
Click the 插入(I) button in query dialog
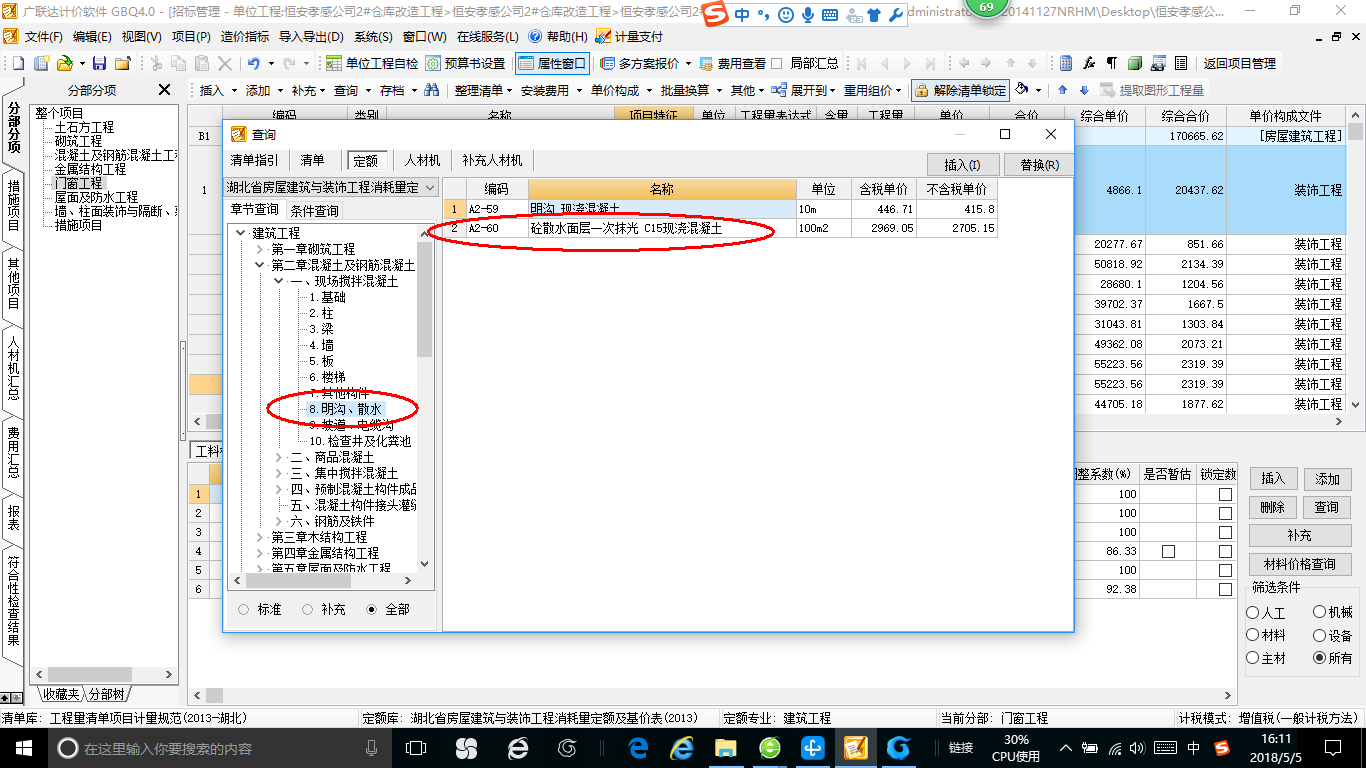(962, 165)
